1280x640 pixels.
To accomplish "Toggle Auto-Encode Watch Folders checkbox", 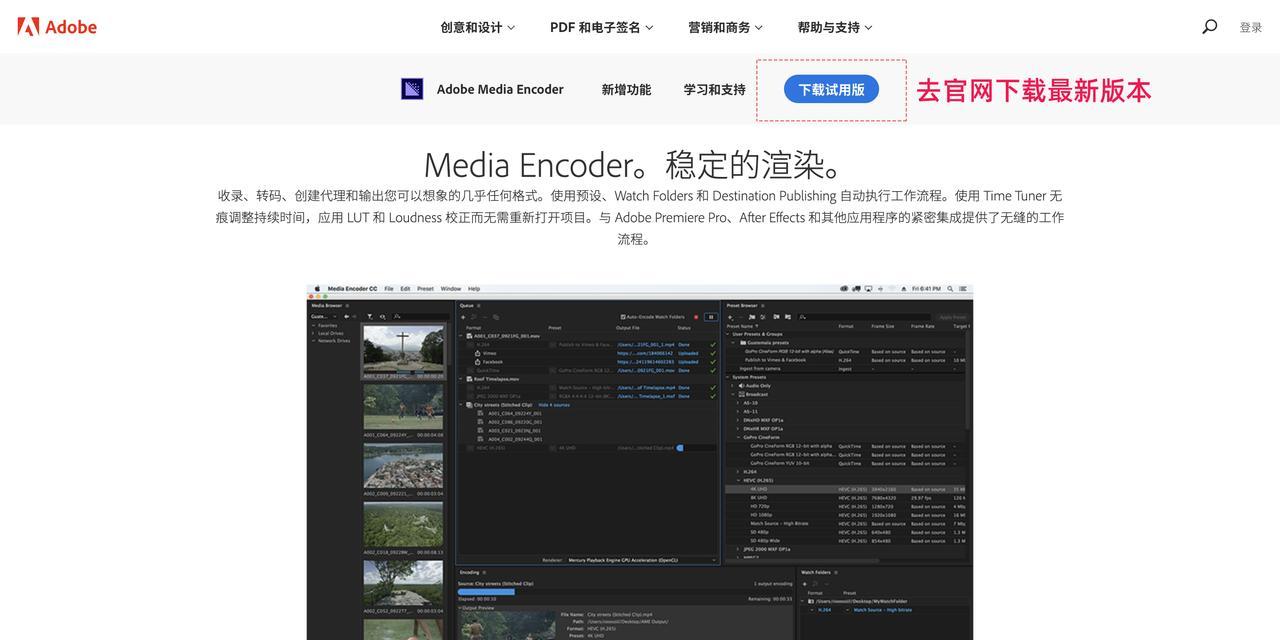I will 624,317.
